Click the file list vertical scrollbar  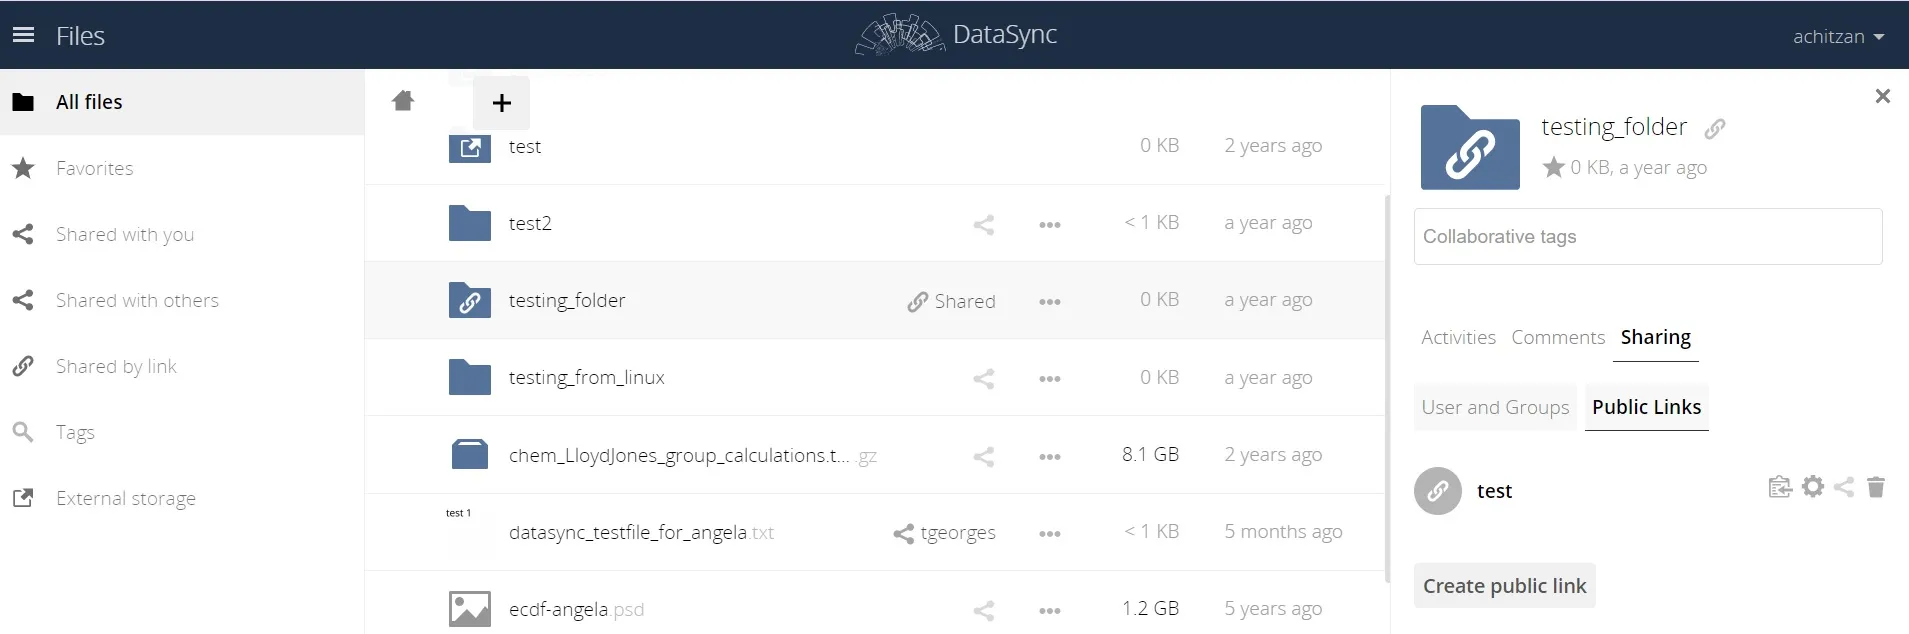coord(1387,388)
